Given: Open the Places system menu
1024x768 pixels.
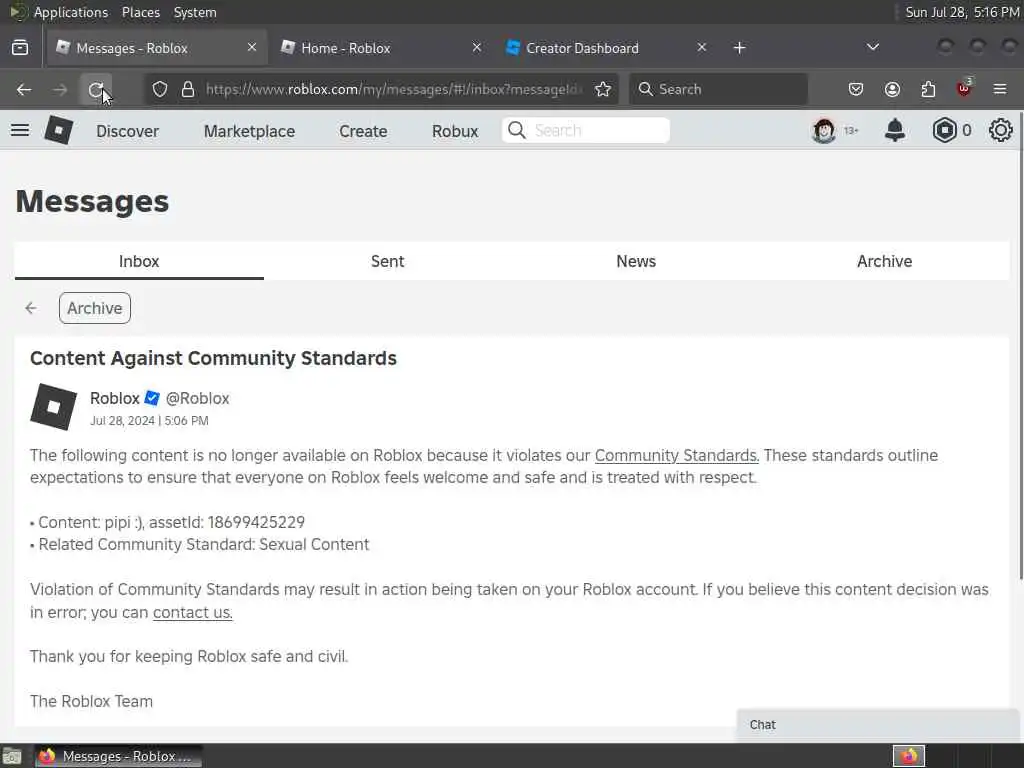Looking at the screenshot, I should 141,12.
